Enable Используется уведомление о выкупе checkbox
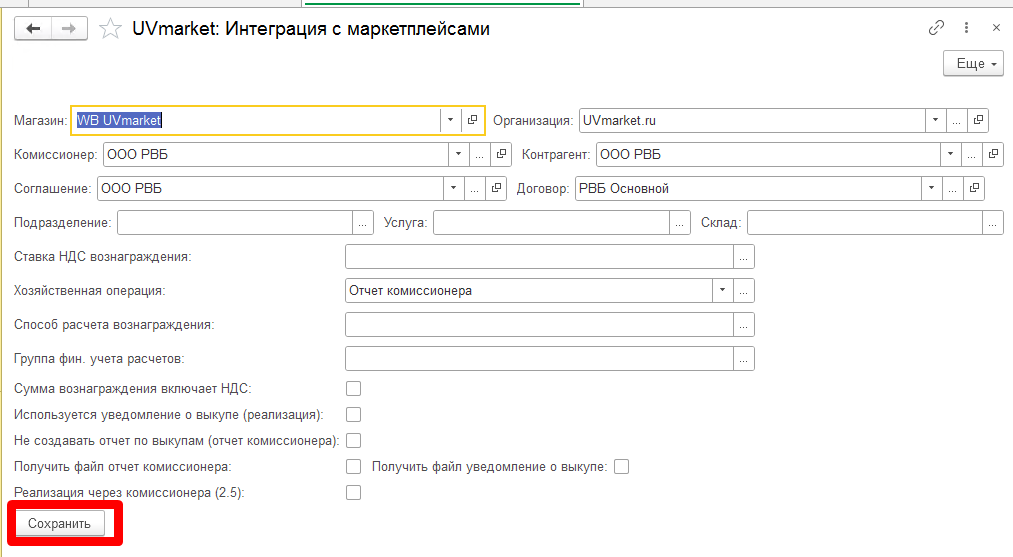Image resolution: width=1013 pixels, height=557 pixels. pos(353,415)
